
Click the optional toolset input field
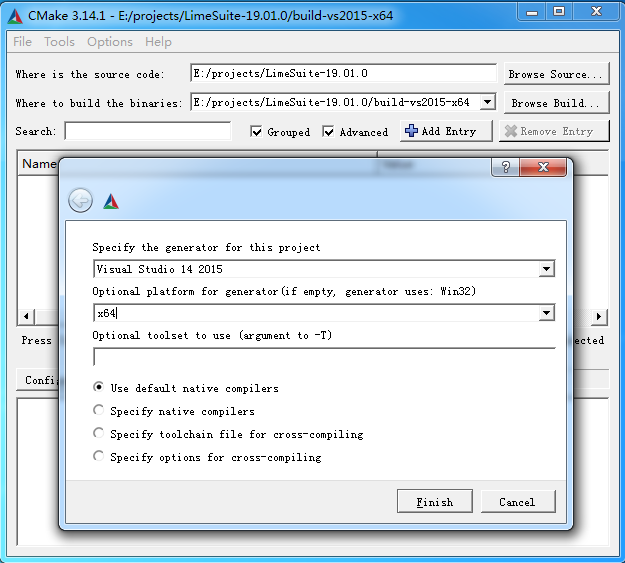click(x=324, y=356)
